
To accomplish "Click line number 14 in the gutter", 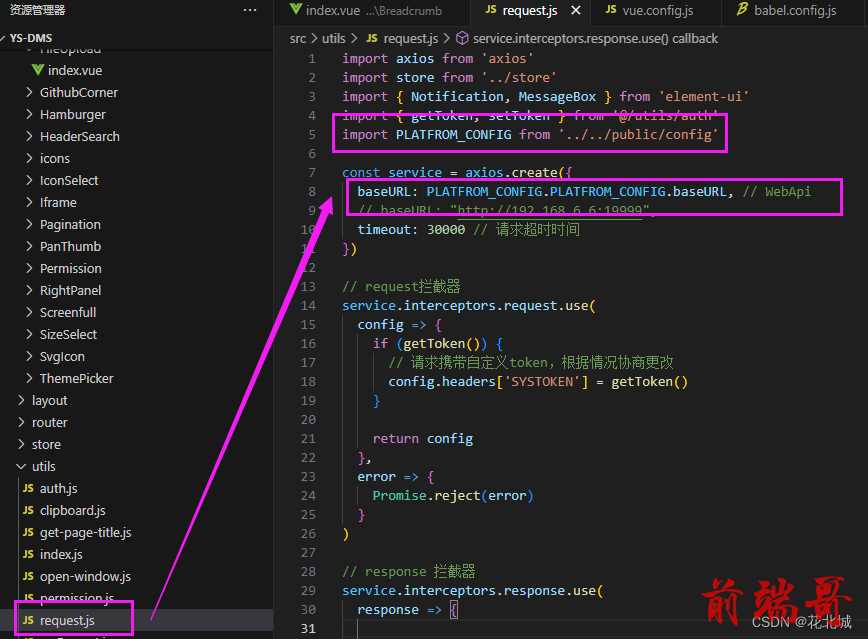I will tap(308, 305).
